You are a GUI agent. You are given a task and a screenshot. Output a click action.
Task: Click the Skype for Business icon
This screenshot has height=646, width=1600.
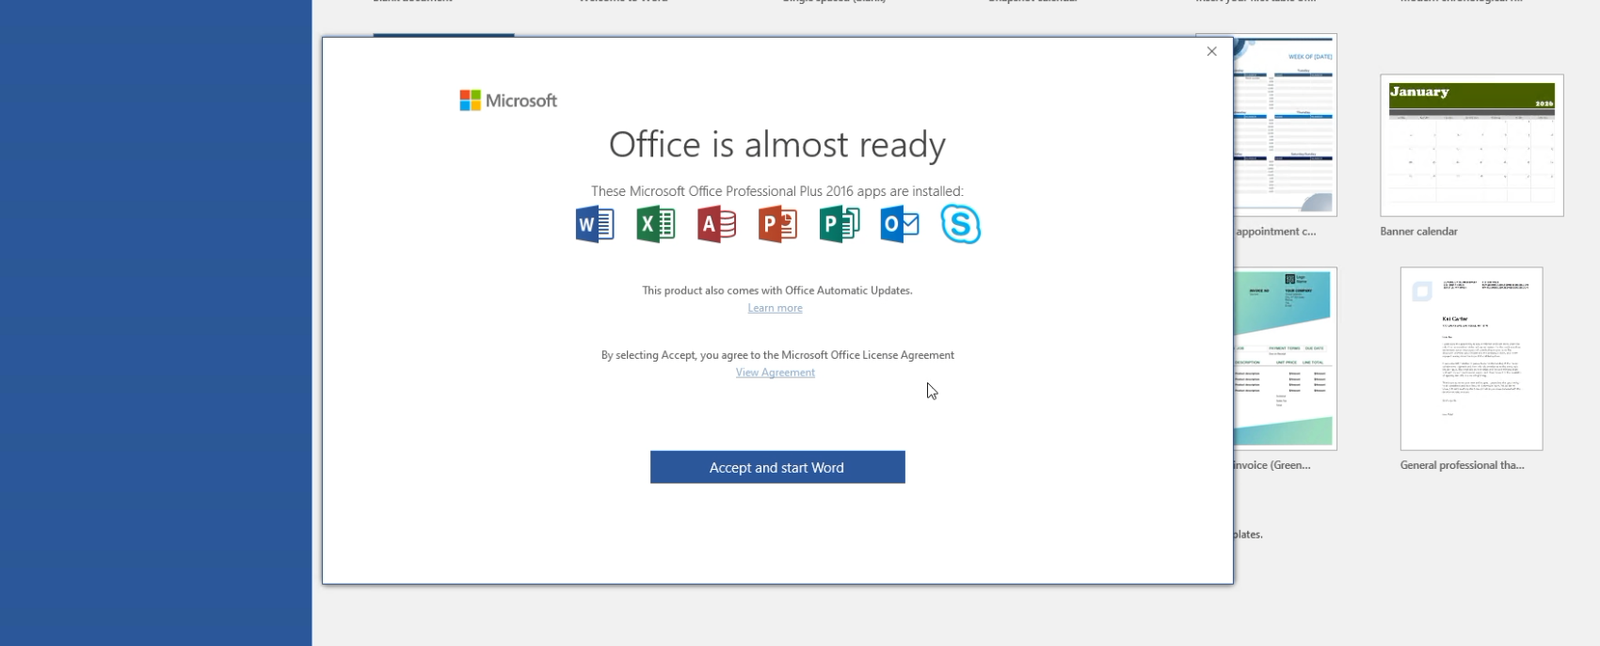point(961,224)
